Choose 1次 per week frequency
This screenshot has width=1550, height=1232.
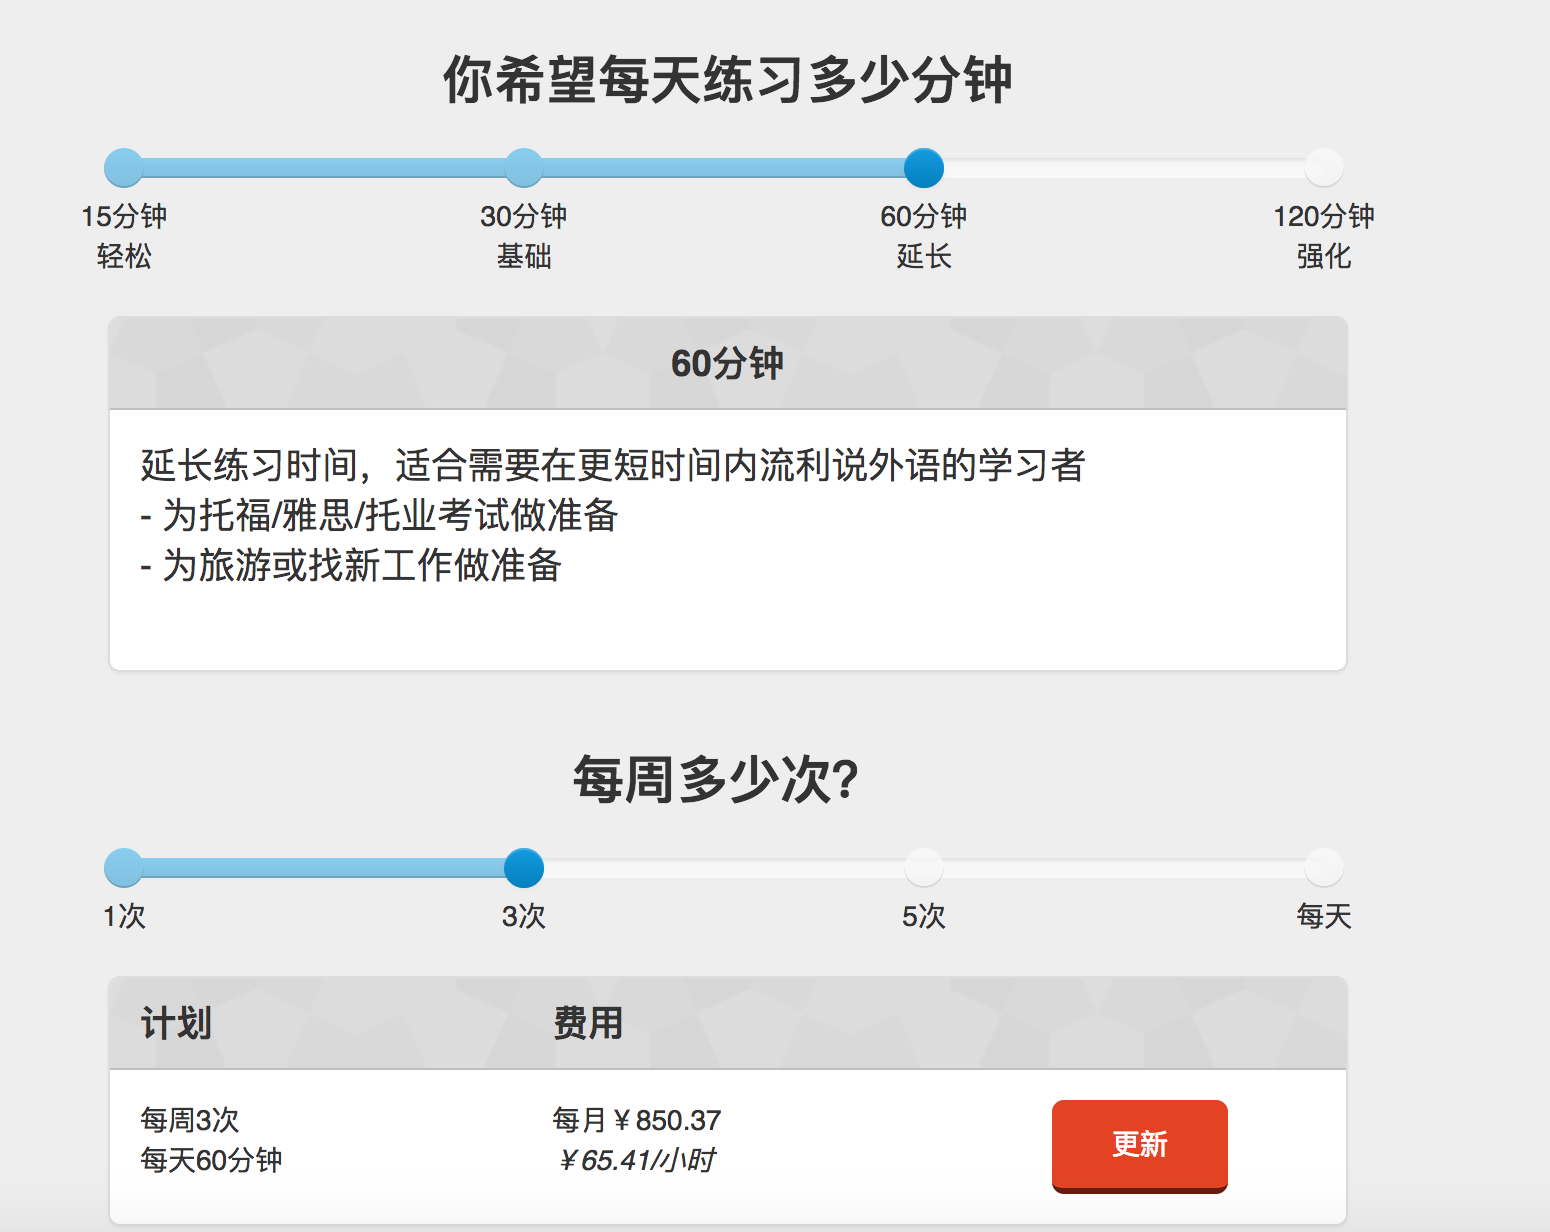point(122,868)
